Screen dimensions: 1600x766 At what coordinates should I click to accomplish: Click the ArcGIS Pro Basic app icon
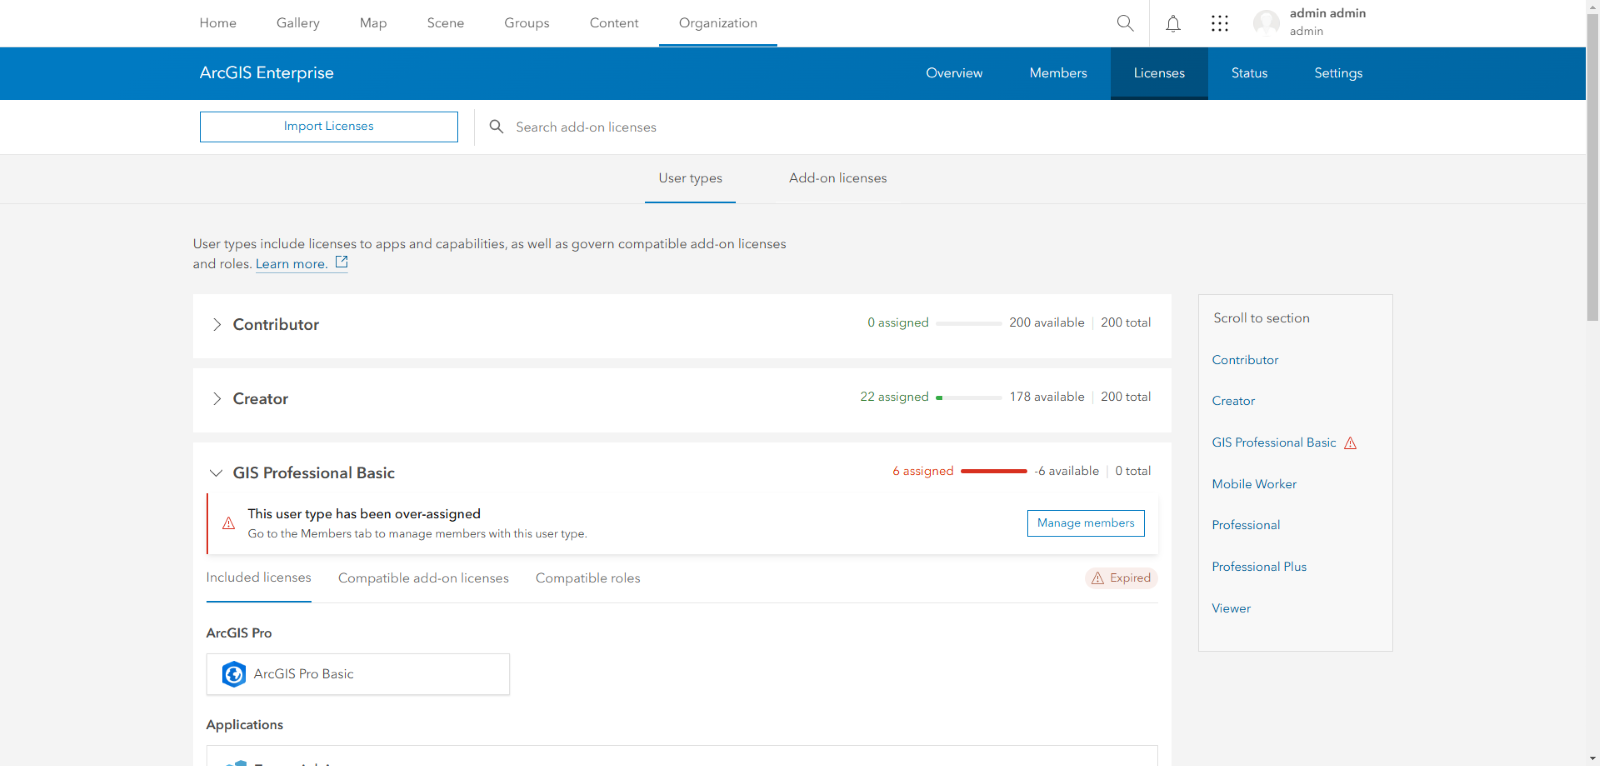(x=234, y=674)
